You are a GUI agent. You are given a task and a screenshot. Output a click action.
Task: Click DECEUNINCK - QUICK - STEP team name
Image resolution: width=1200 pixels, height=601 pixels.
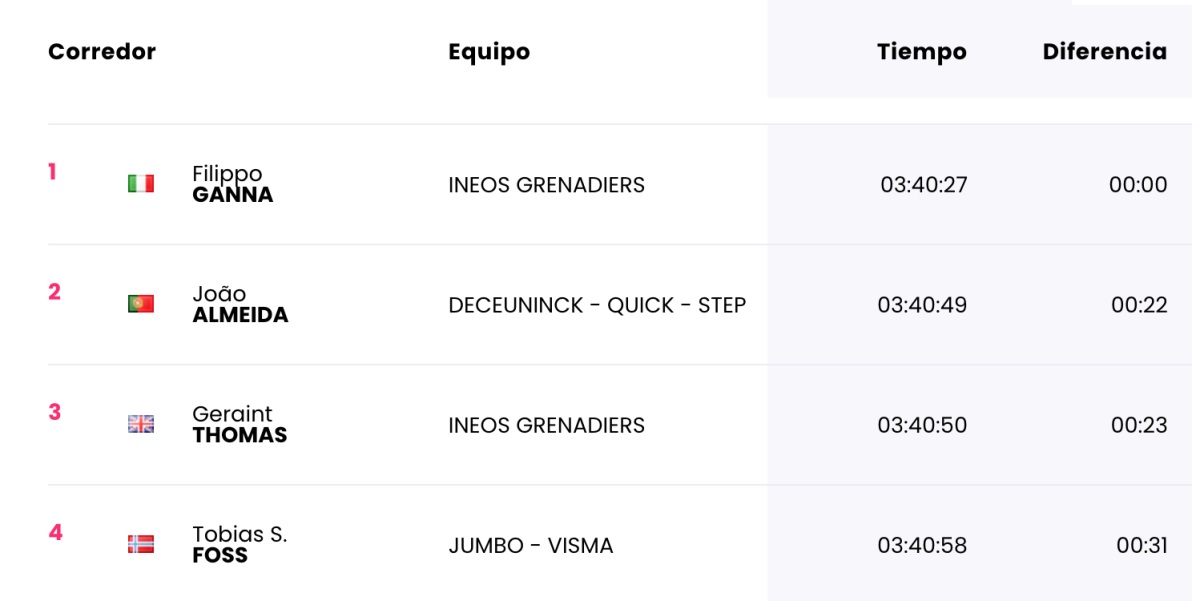597,305
